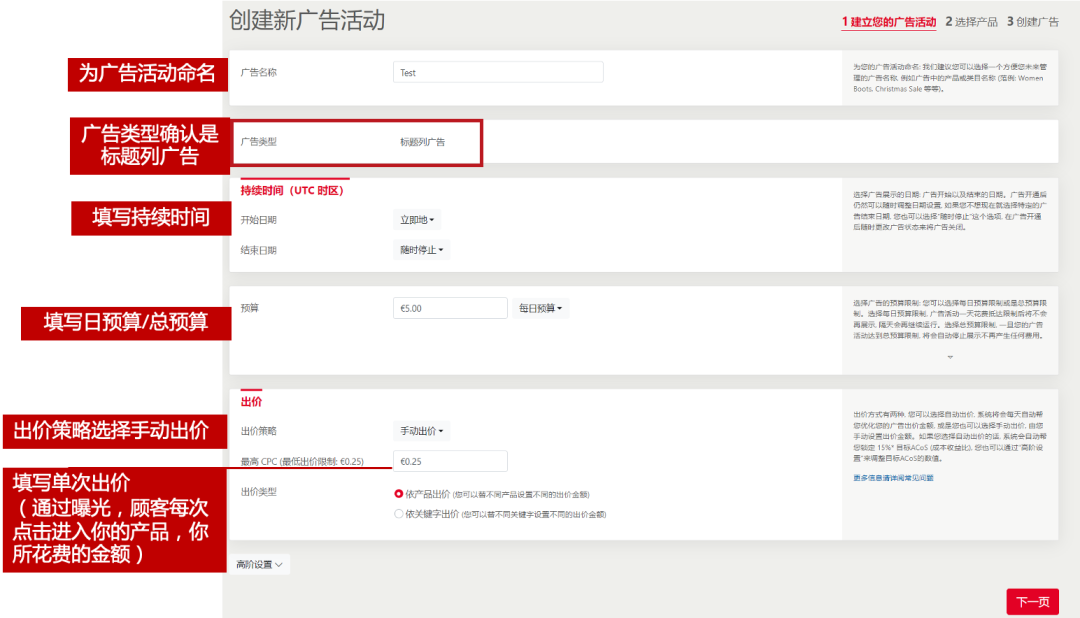Click the 最高 CPC "€0.25" field
The image size is (1080, 618).
pyautogui.click(x=450, y=461)
